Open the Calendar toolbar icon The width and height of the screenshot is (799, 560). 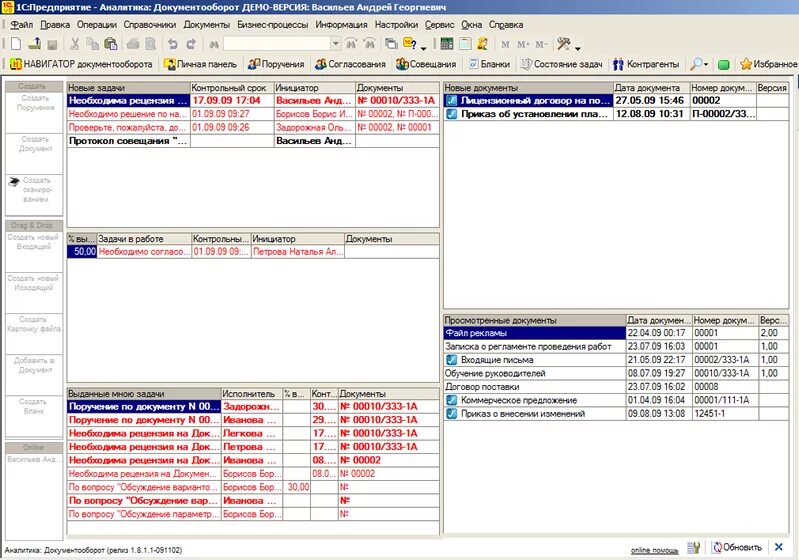[x=465, y=44]
